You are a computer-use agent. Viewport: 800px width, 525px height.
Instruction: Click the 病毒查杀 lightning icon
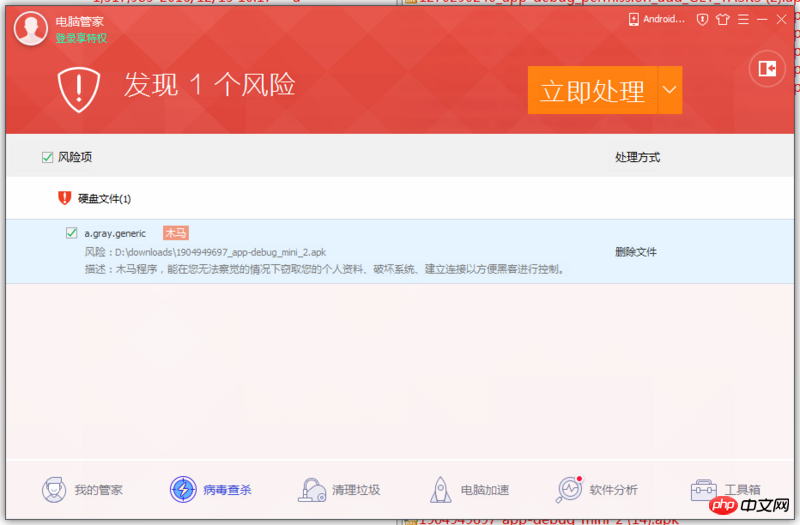[x=183, y=490]
